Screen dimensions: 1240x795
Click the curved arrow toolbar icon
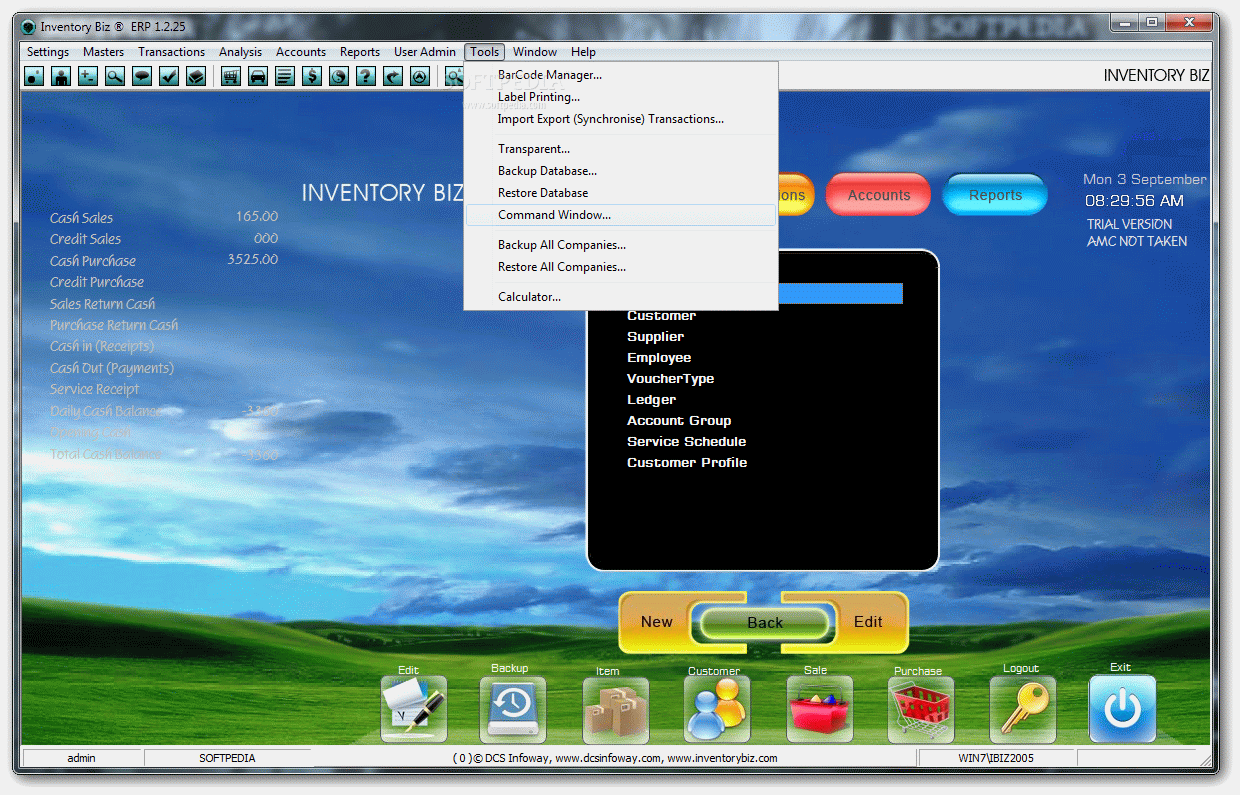point(393,75)
